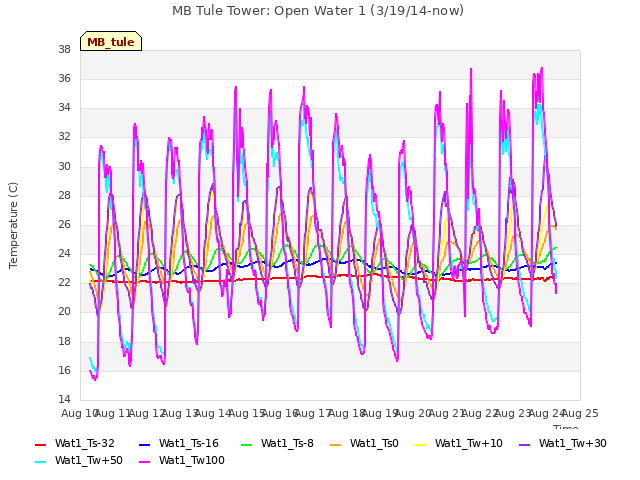Click the blue Wat1_Ts-16 legend swatch
Image resolution: width=640 pixels, height=480 pixels.
point(145,444)
